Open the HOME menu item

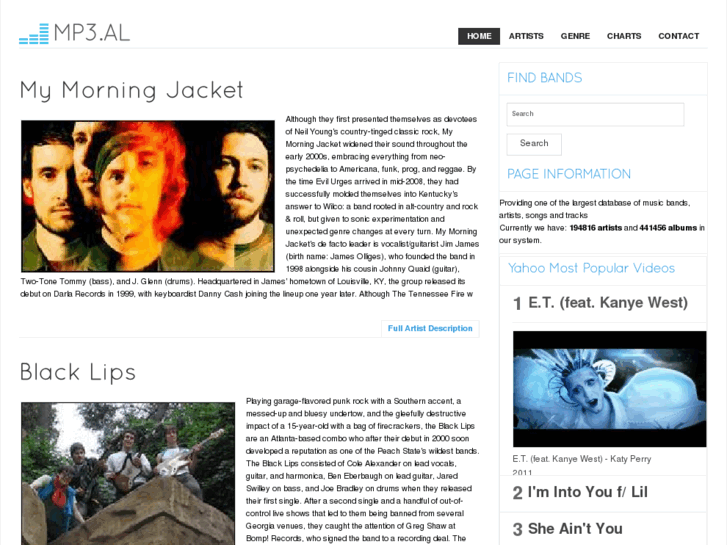(x=479, y=36)
